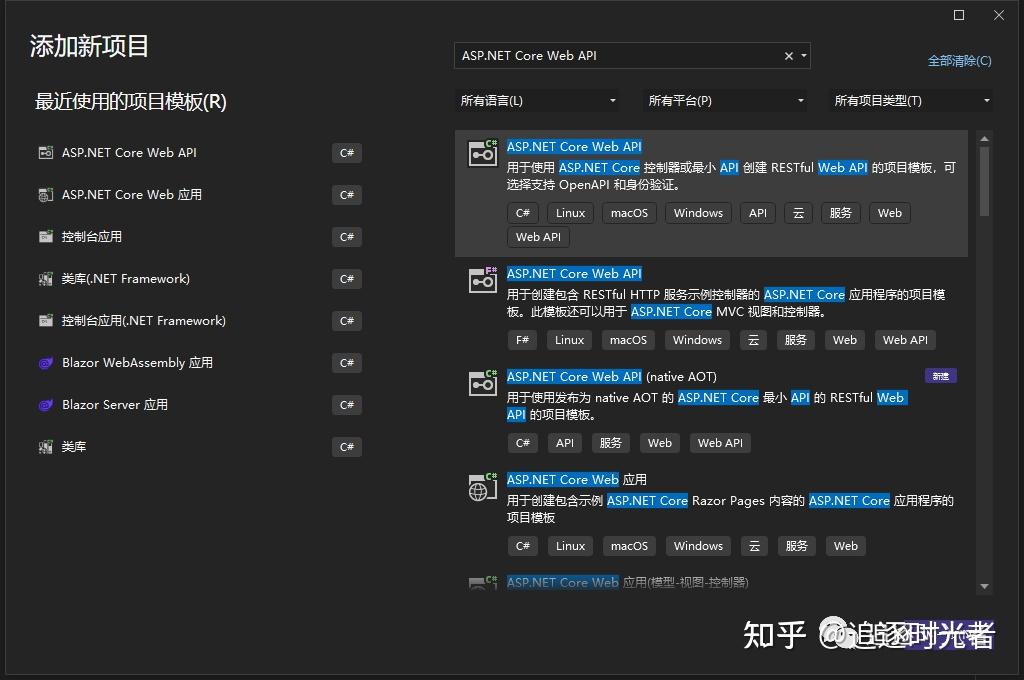Click the 全部清除(C) link
Image resolution: width=1024 pixels, height=680 pixels.
coord(959,60)
